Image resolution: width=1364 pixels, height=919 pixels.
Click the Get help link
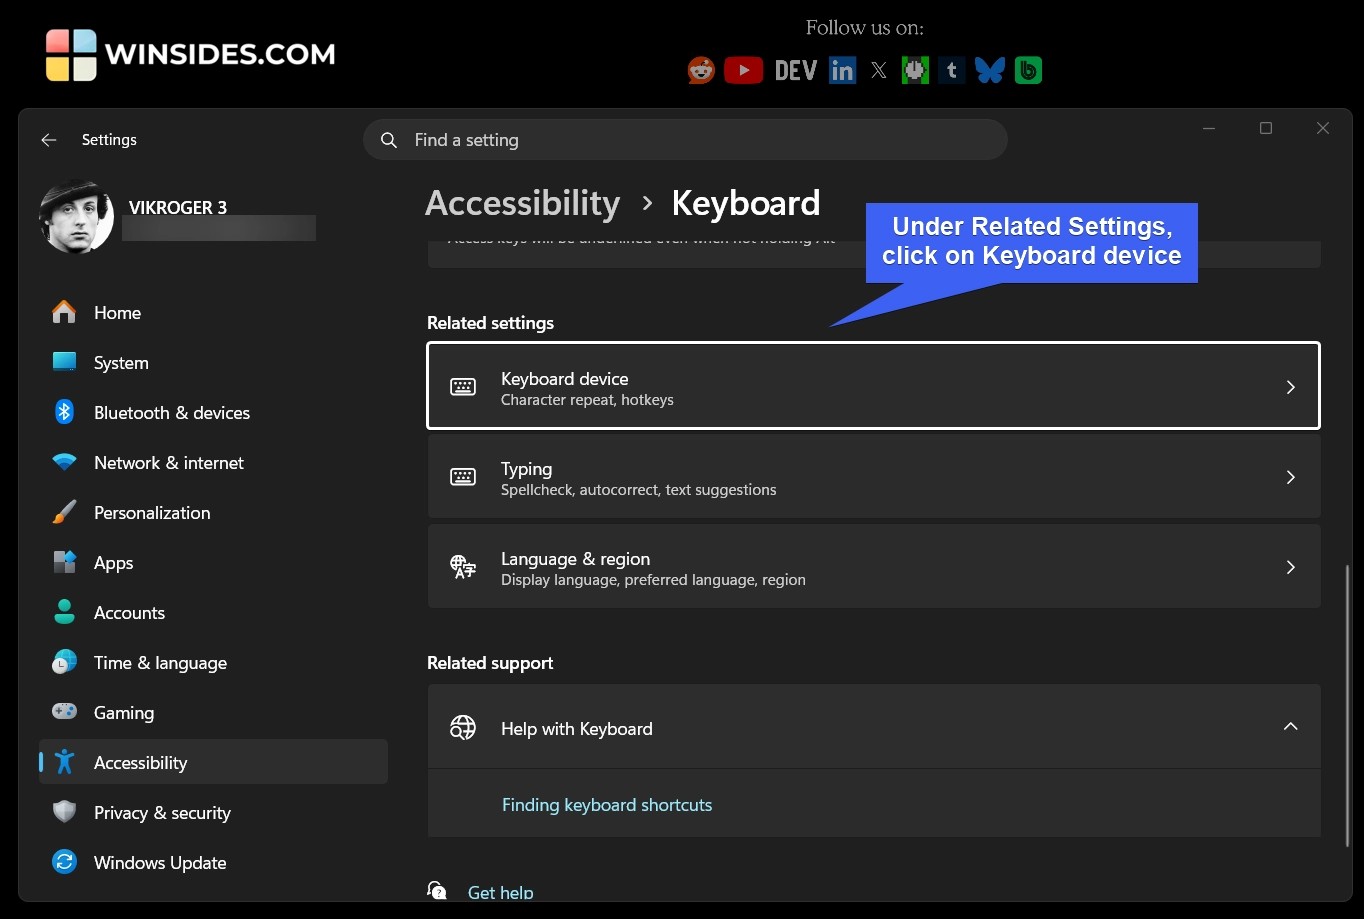point(500,892)
